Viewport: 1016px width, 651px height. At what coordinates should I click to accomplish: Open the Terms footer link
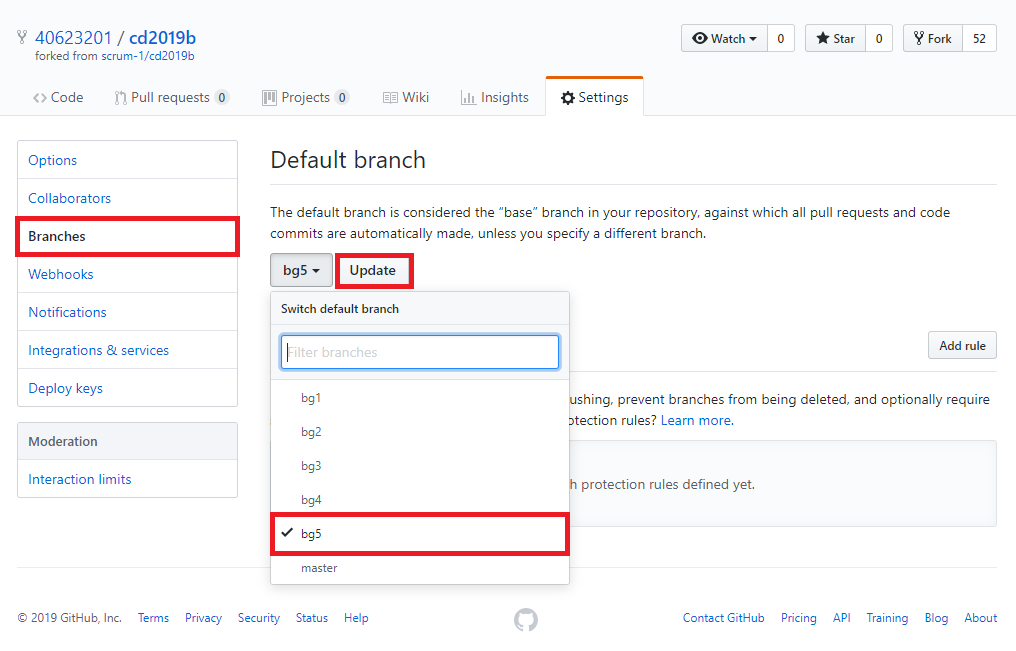point(153,618)
